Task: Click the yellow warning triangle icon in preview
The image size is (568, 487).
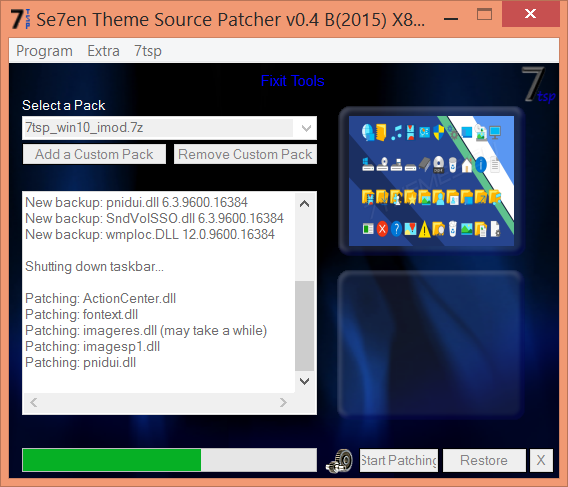Action: coord(424,230)
